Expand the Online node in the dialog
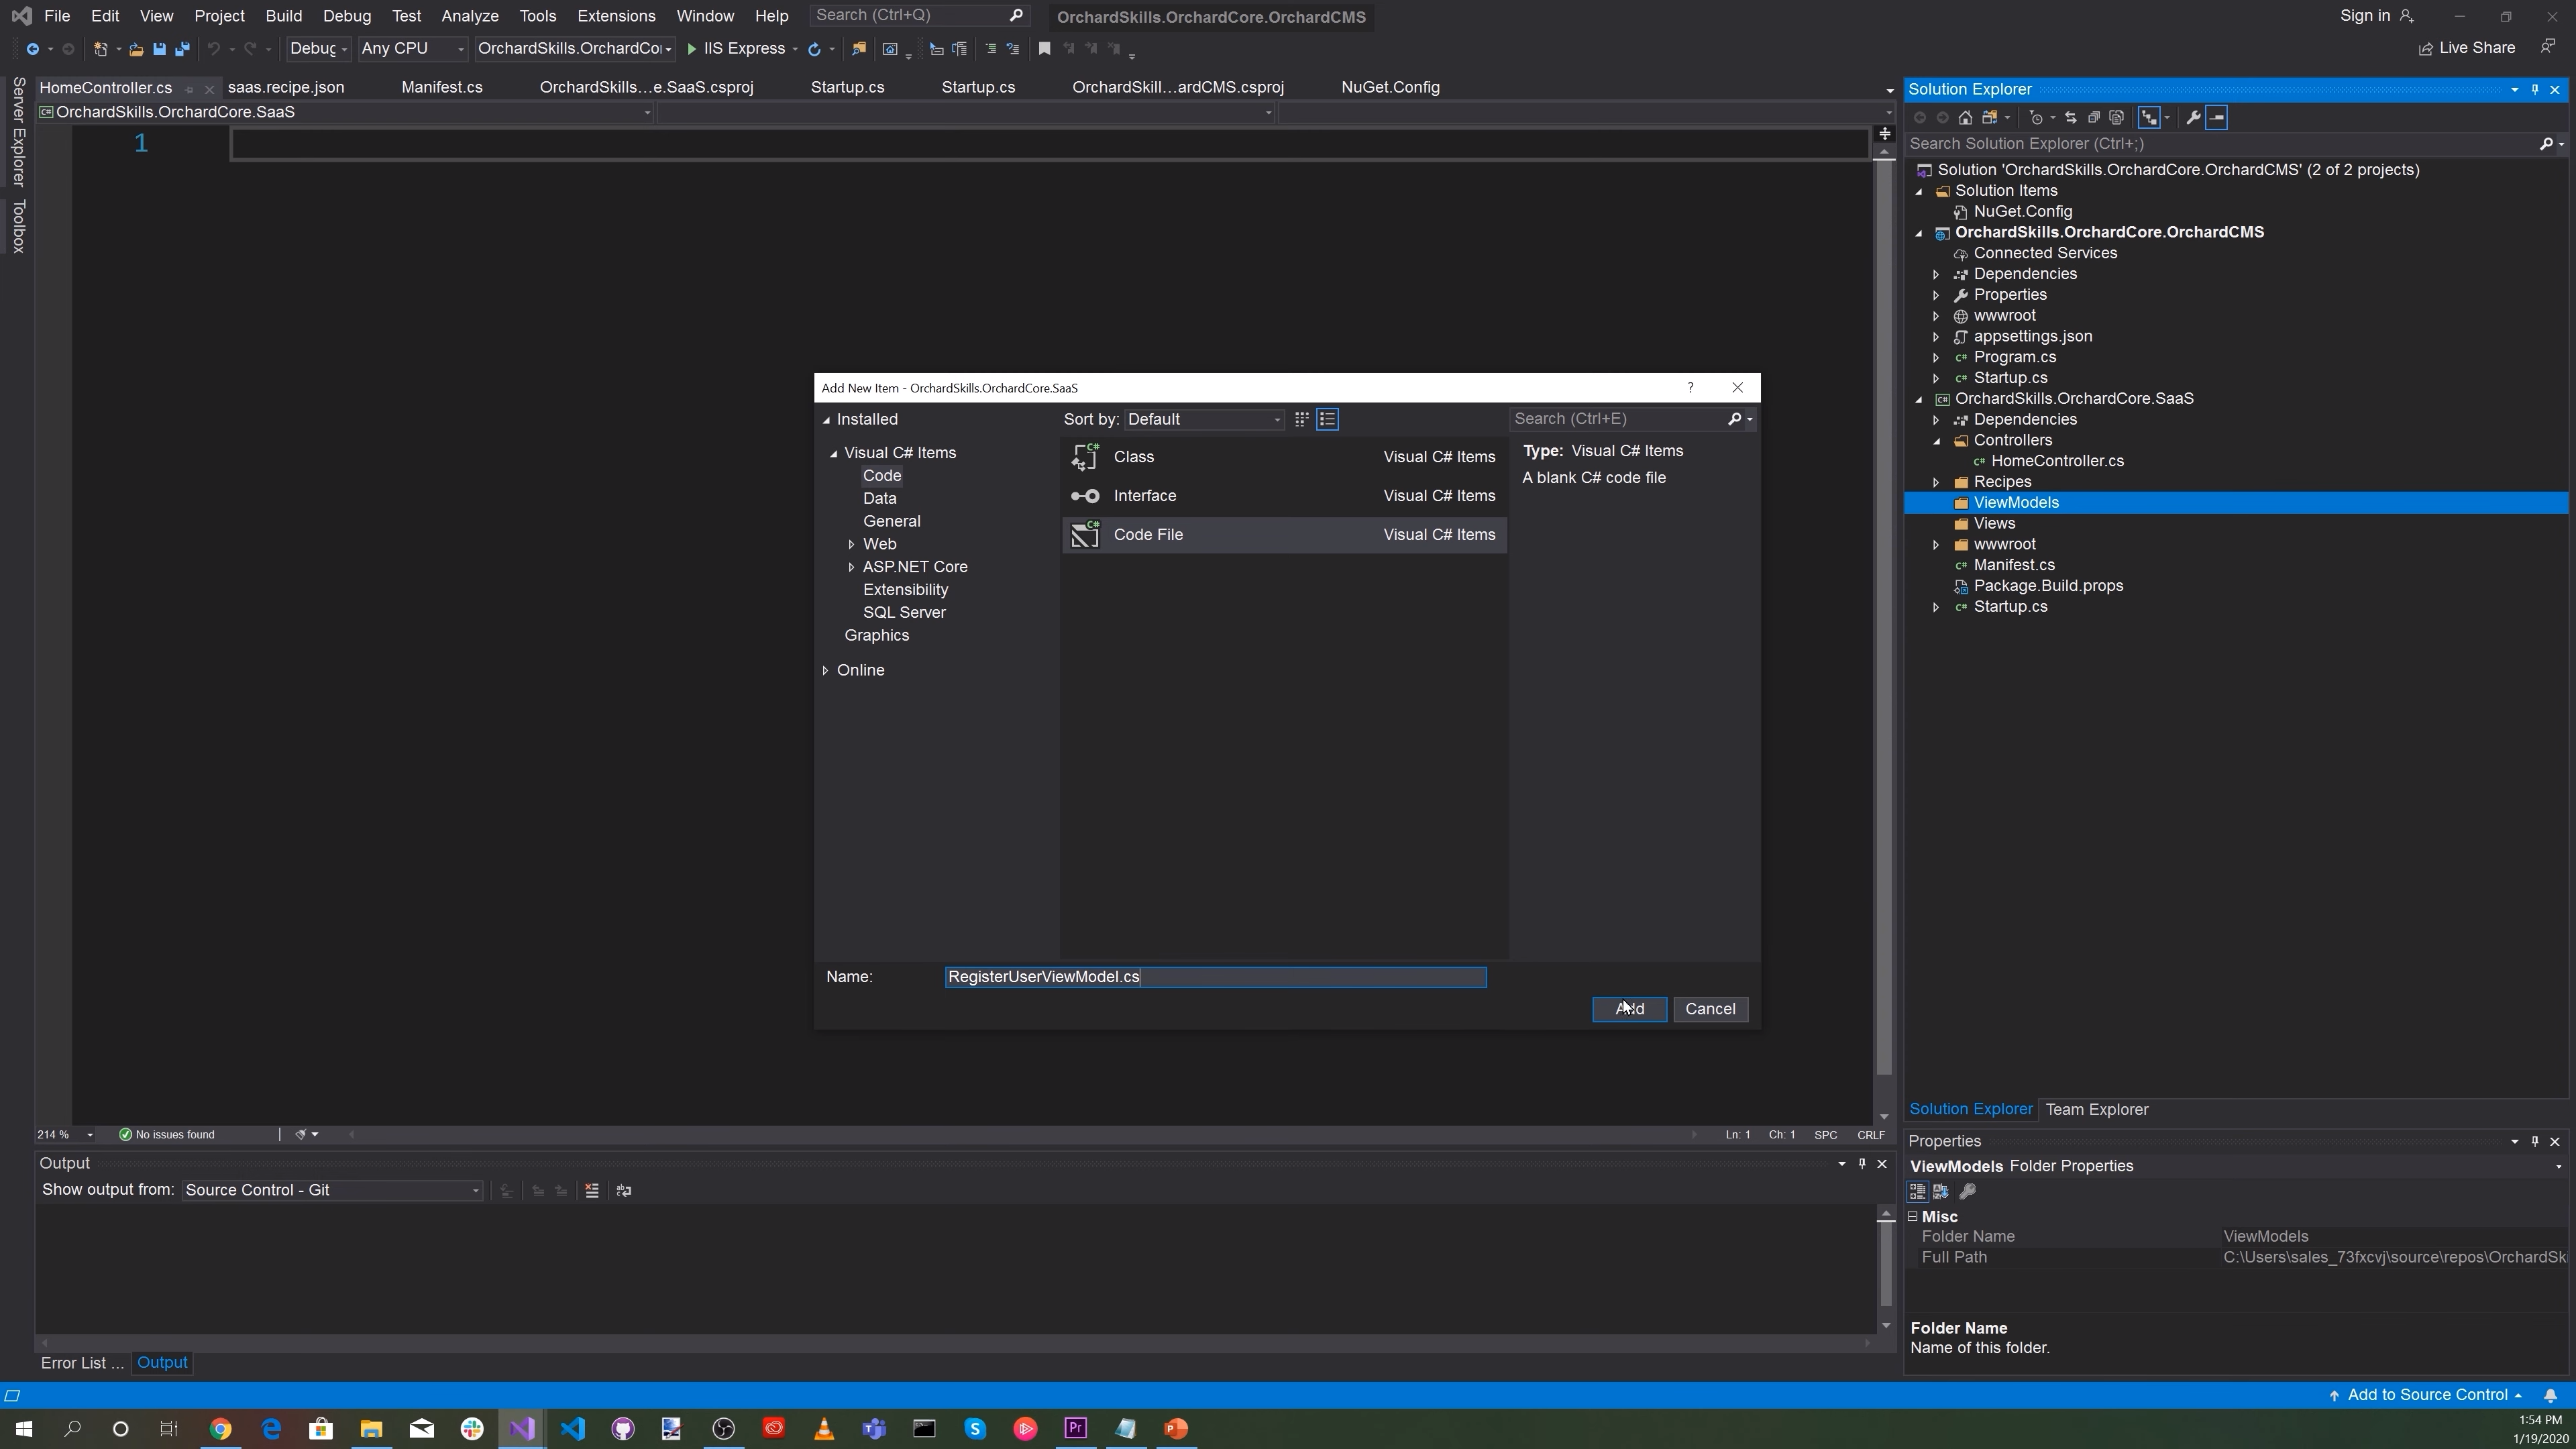Viewport: 2576px width, 1449px height. point(825,670)
